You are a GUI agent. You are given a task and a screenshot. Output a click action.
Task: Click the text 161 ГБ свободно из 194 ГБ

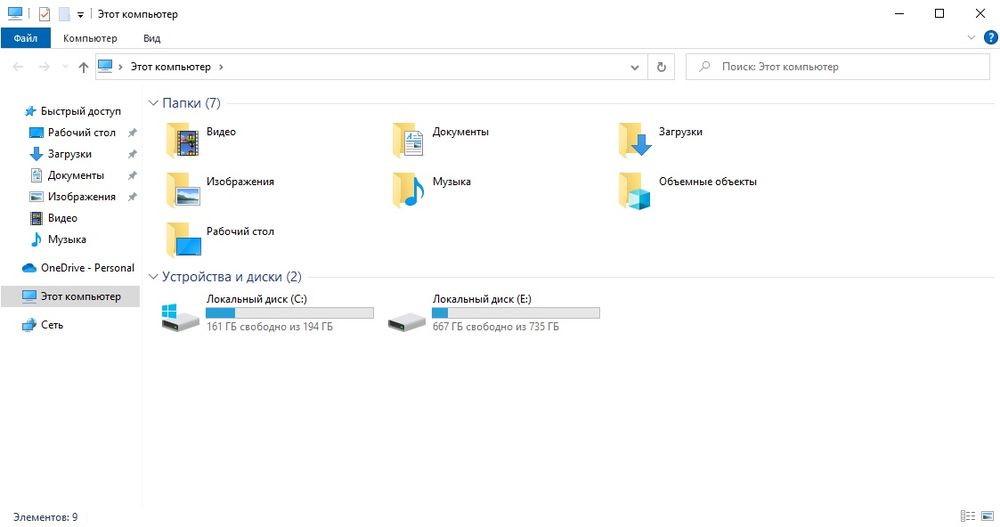click(x=269, y=327)
